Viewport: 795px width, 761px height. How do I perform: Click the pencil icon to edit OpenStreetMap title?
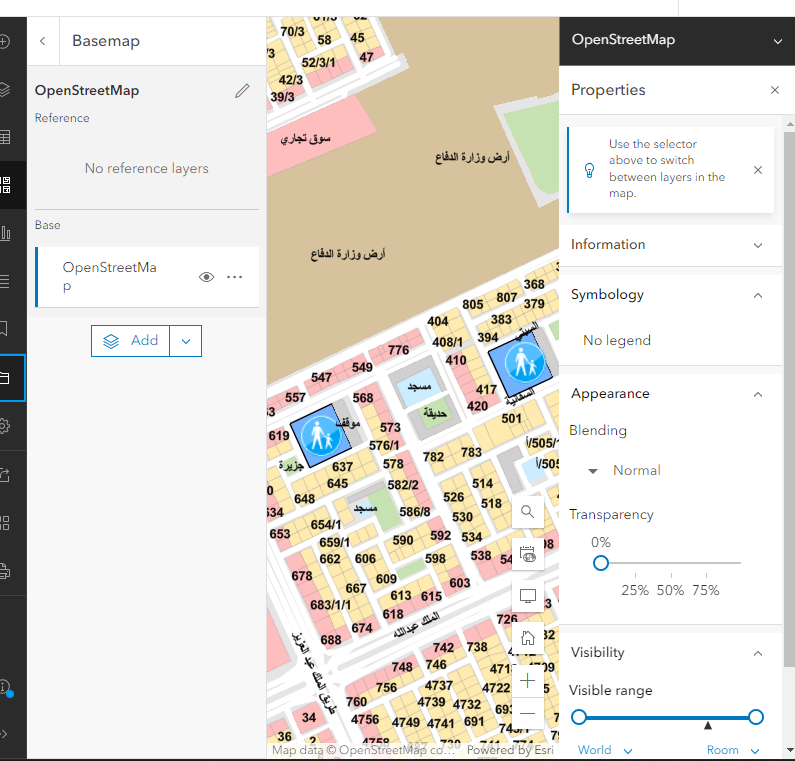[242, 91]
